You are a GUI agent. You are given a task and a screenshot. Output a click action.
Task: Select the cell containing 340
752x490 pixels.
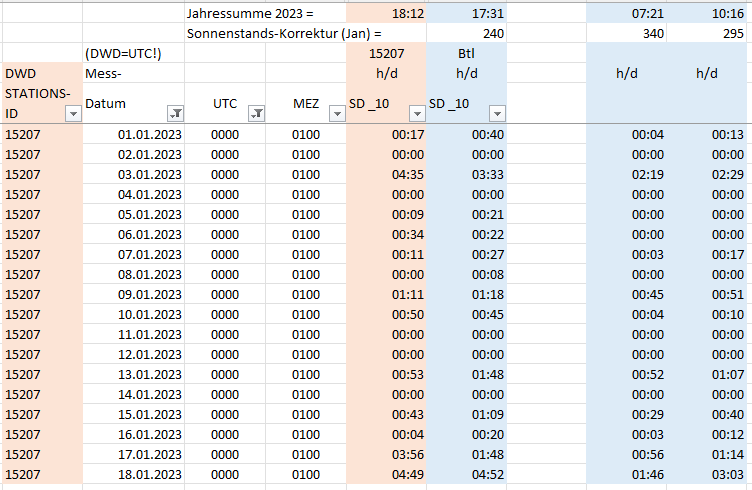626,33
